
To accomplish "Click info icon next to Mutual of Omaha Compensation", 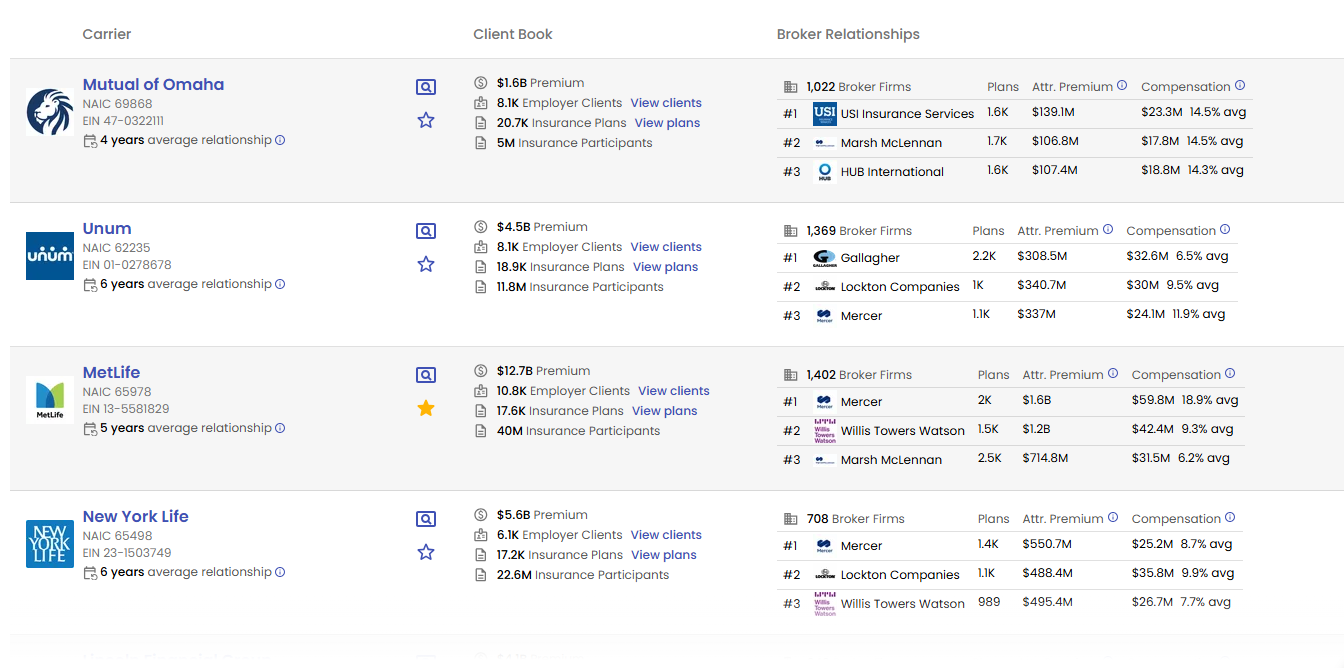I will 1240,86.
